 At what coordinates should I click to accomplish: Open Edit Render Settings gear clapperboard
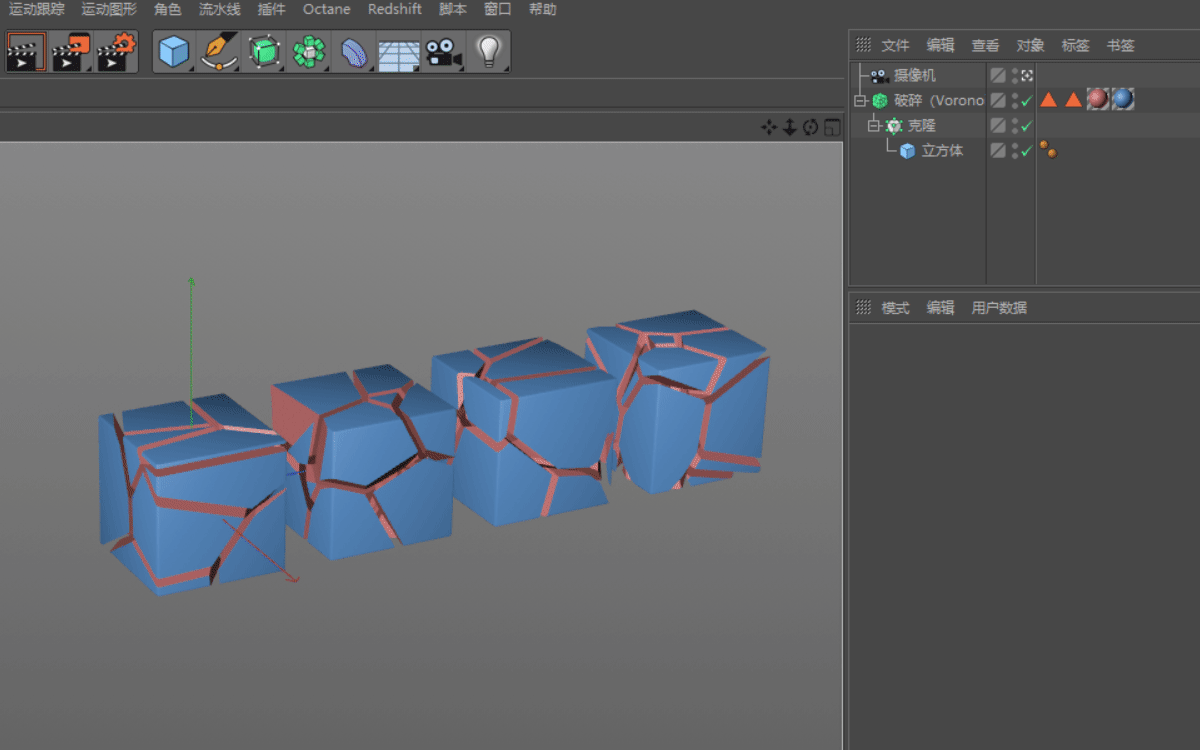(116, 51)
